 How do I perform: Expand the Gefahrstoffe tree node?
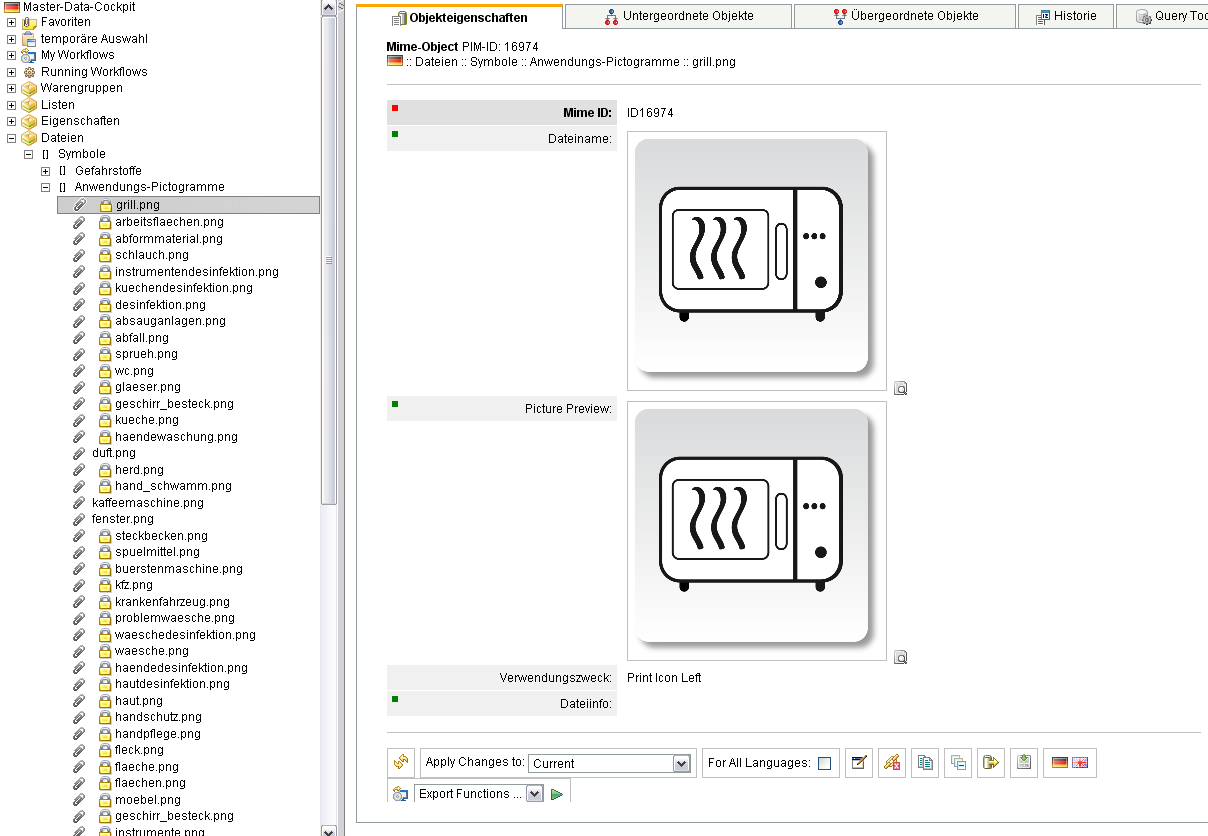coord(45,171)
